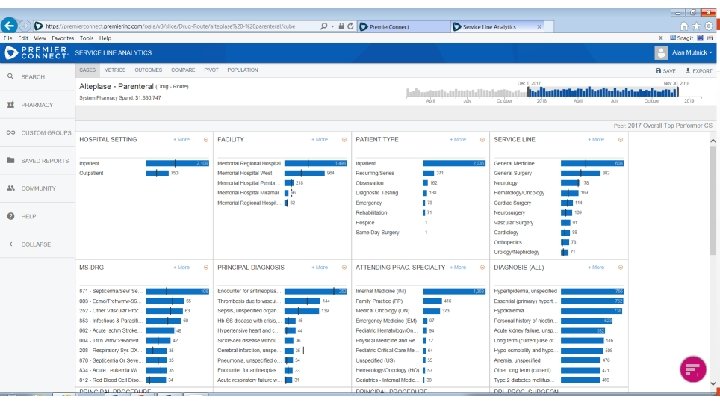Viewport: 720px width, 405px height.
Task: Toggle the MS-DRG panel circle option
Action: (206, 267)
